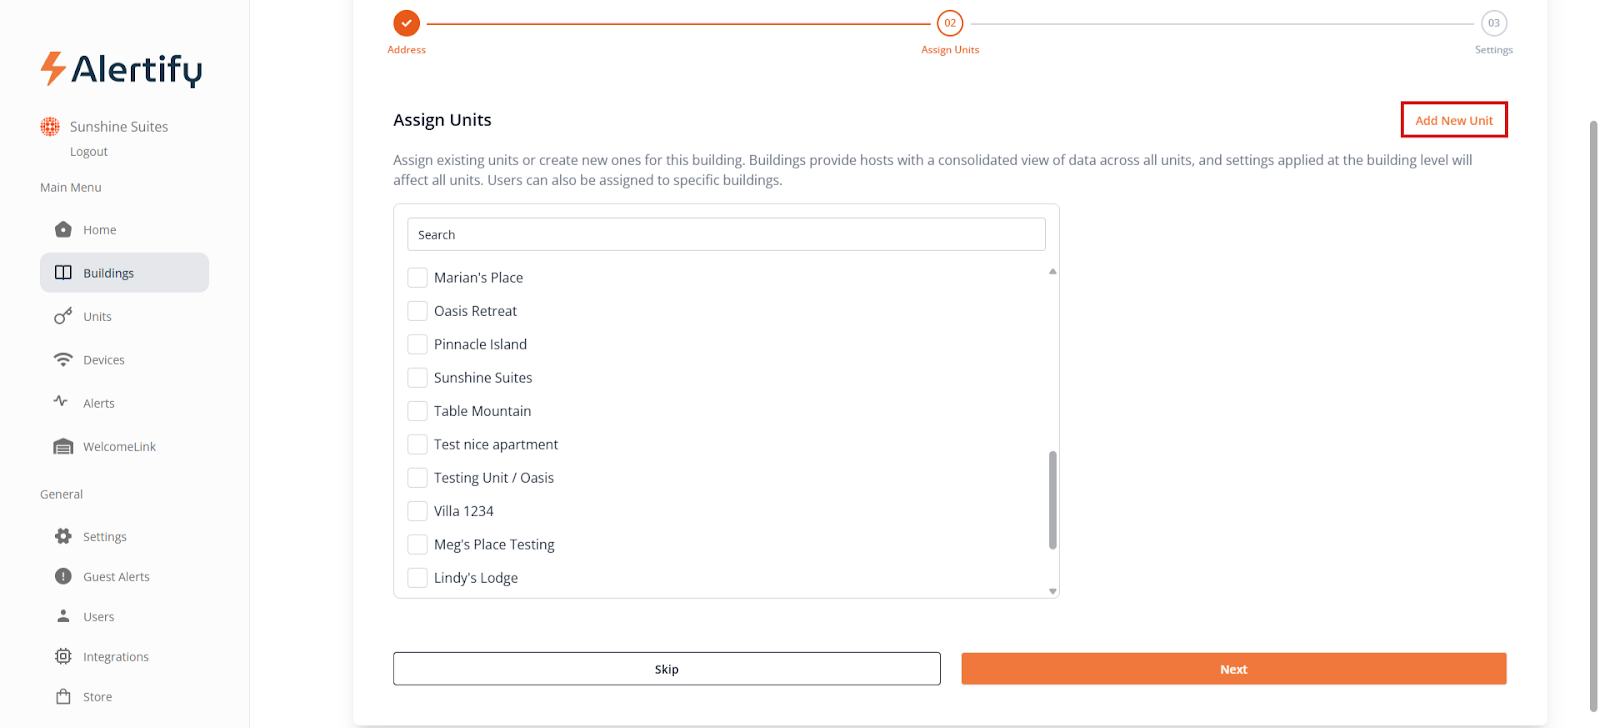Image resolution: width=1600 pixels, height=728 pixels.
Task: Click the Add New Unit button
Action: (x=1453, y=120)
